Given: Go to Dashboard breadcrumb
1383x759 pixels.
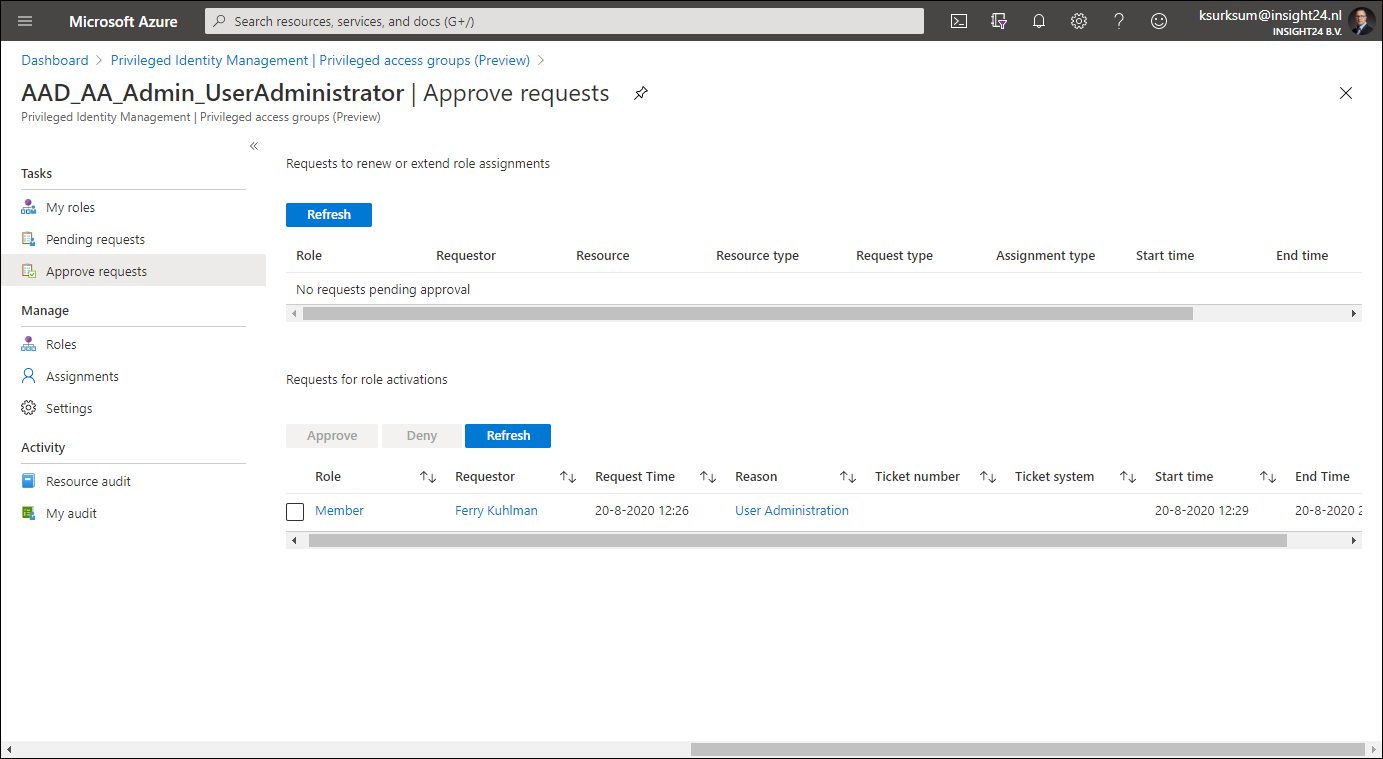Looking at the screenshot, I should coord(55,60).
